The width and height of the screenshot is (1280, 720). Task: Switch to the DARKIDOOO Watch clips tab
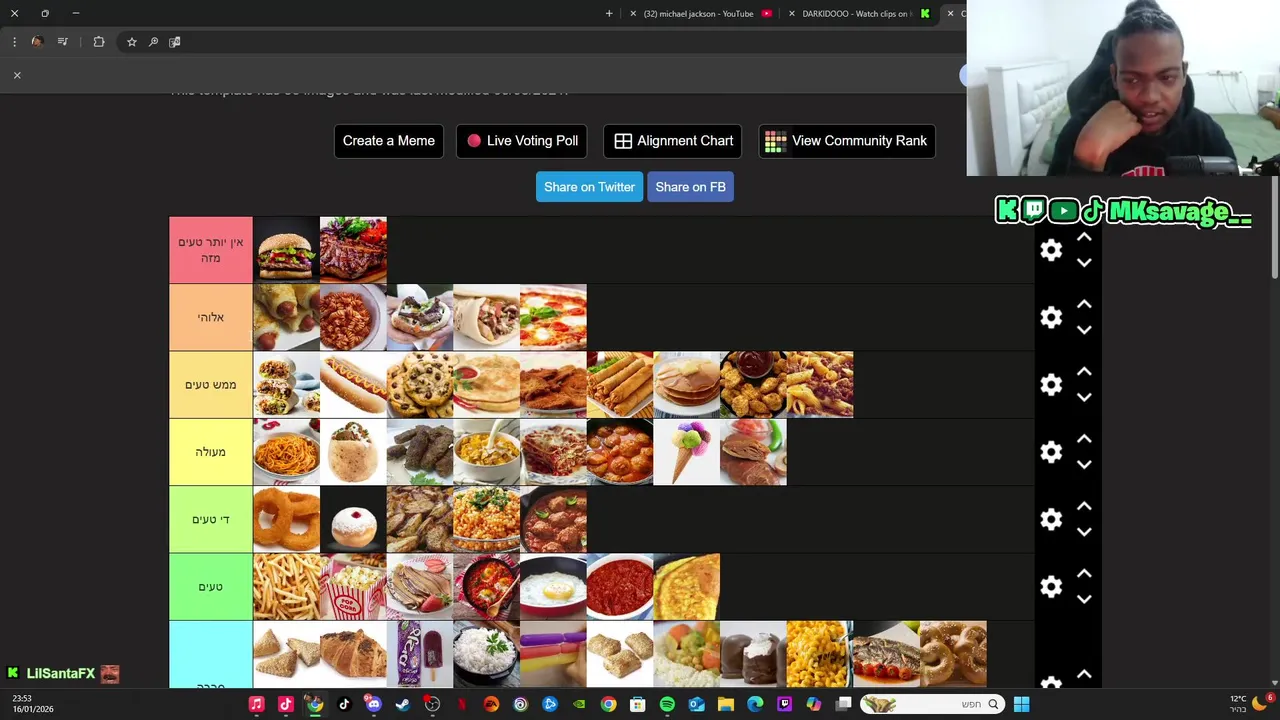pos(860,14)
